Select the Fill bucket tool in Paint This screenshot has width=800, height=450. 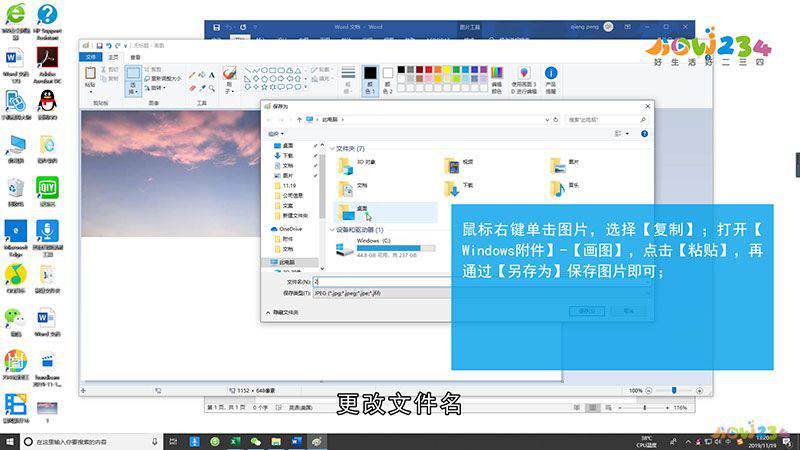[202, 76]
